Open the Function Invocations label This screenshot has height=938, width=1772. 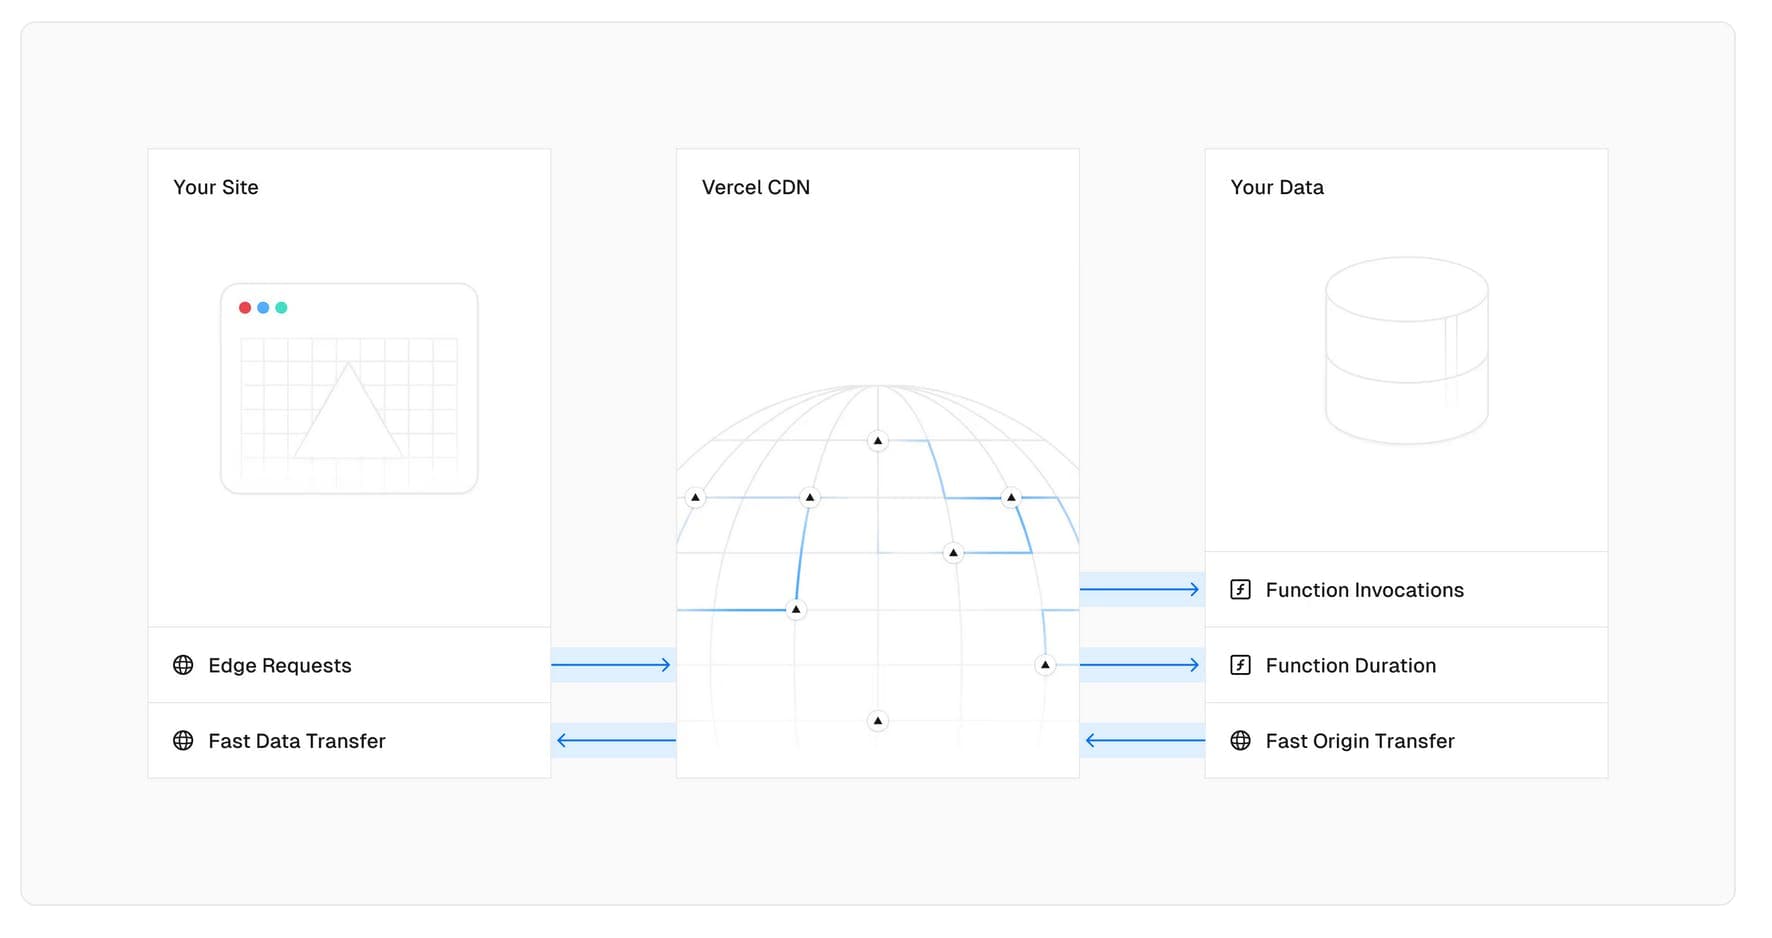[x=1364, y=590]
